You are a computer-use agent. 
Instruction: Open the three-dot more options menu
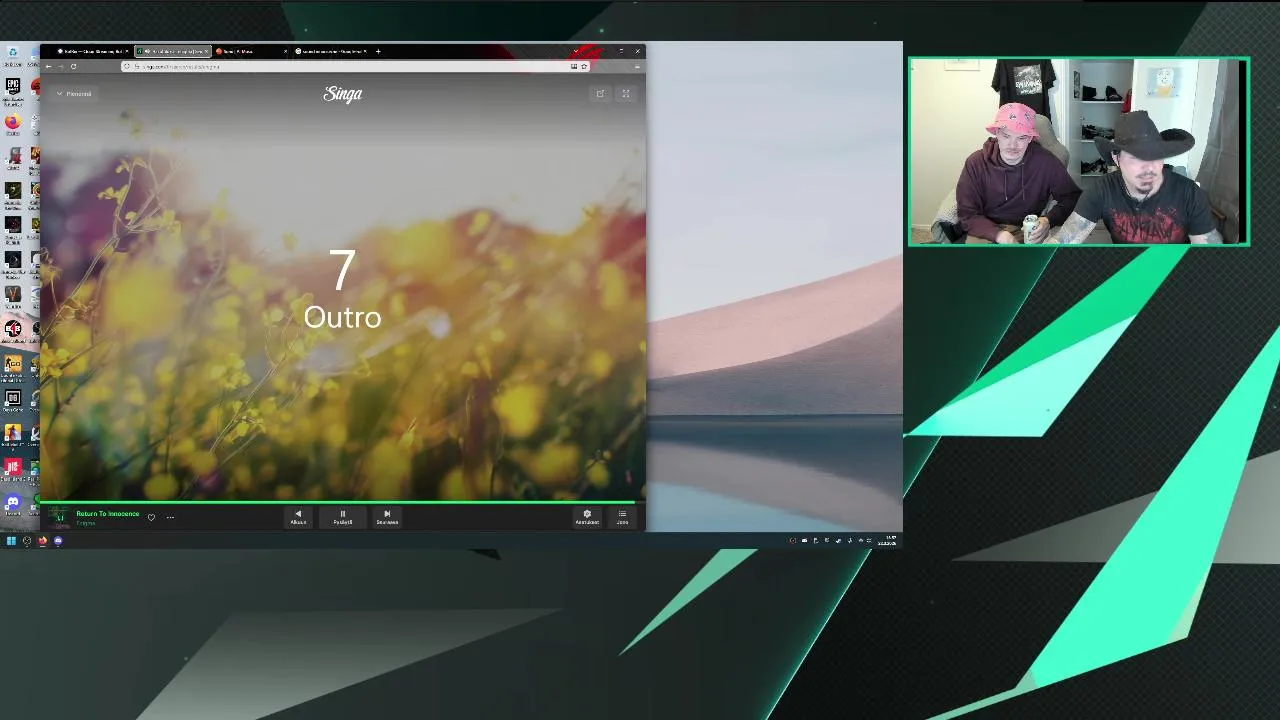(x=170, y=517)
